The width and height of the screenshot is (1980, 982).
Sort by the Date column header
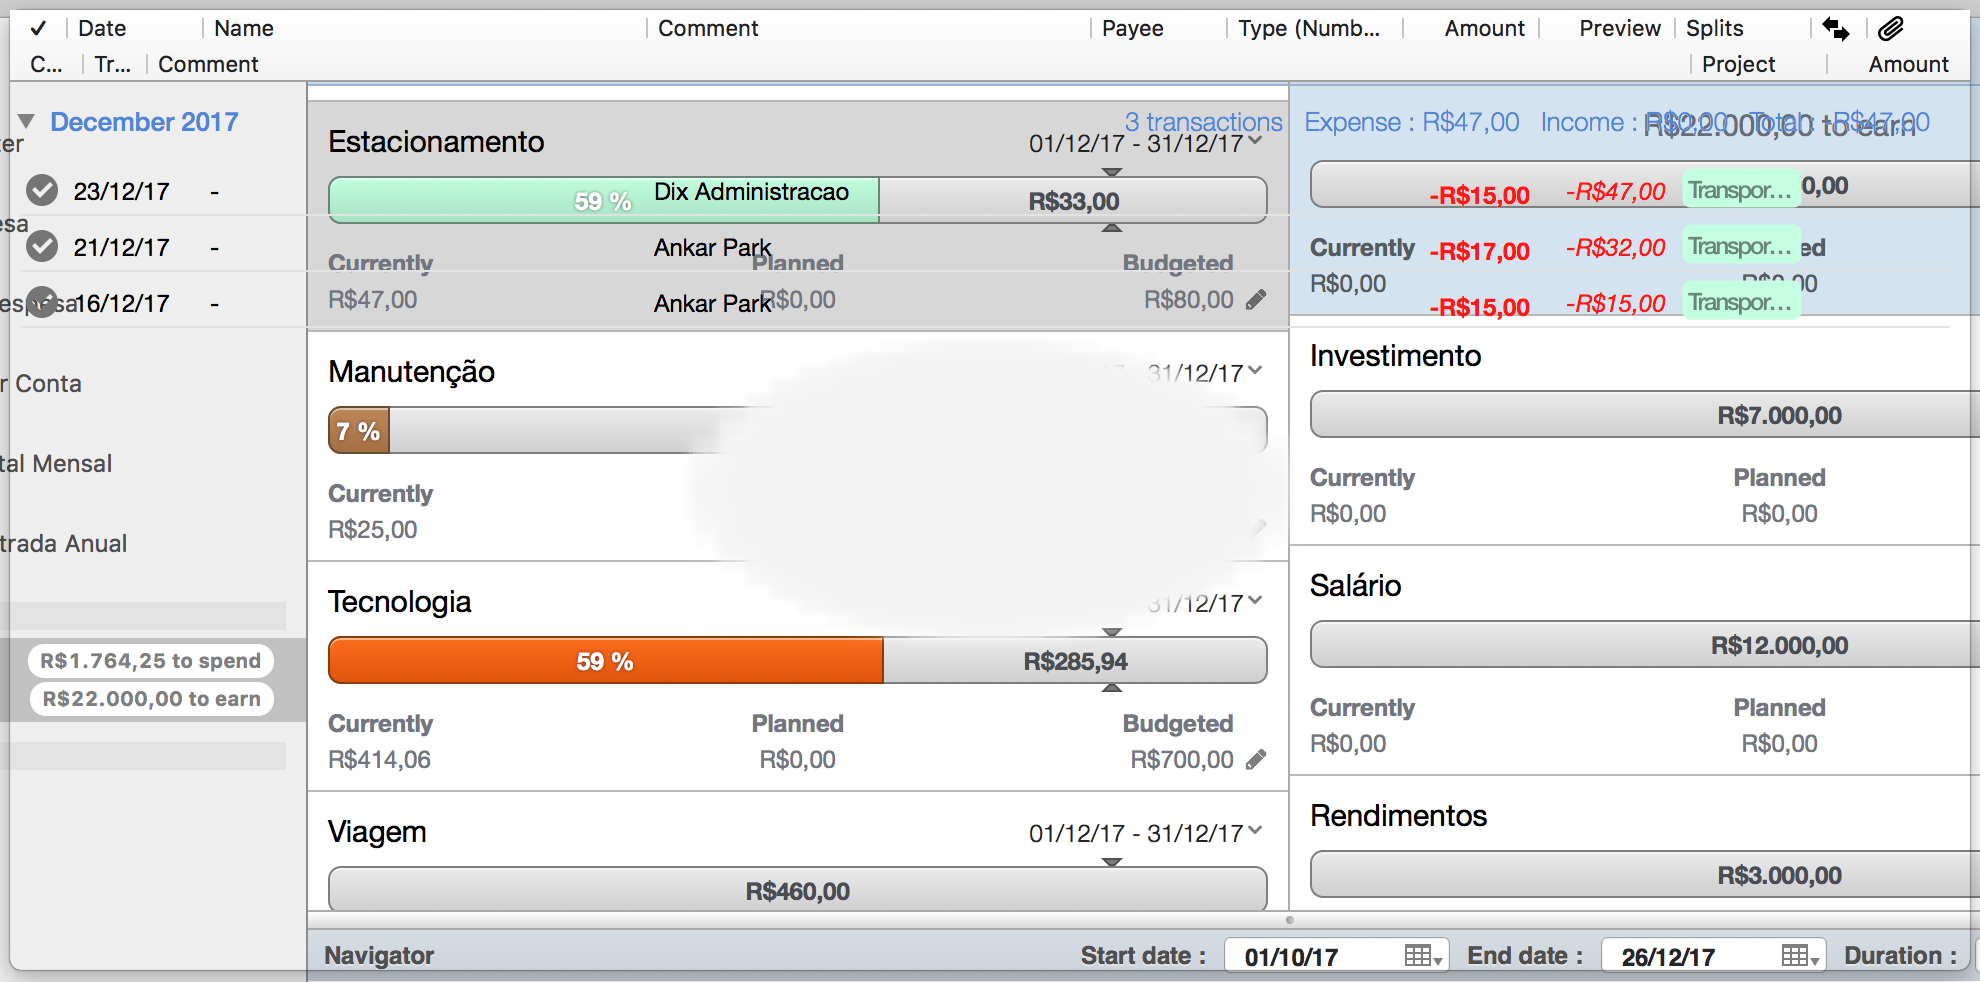click(x=102, y=28)
